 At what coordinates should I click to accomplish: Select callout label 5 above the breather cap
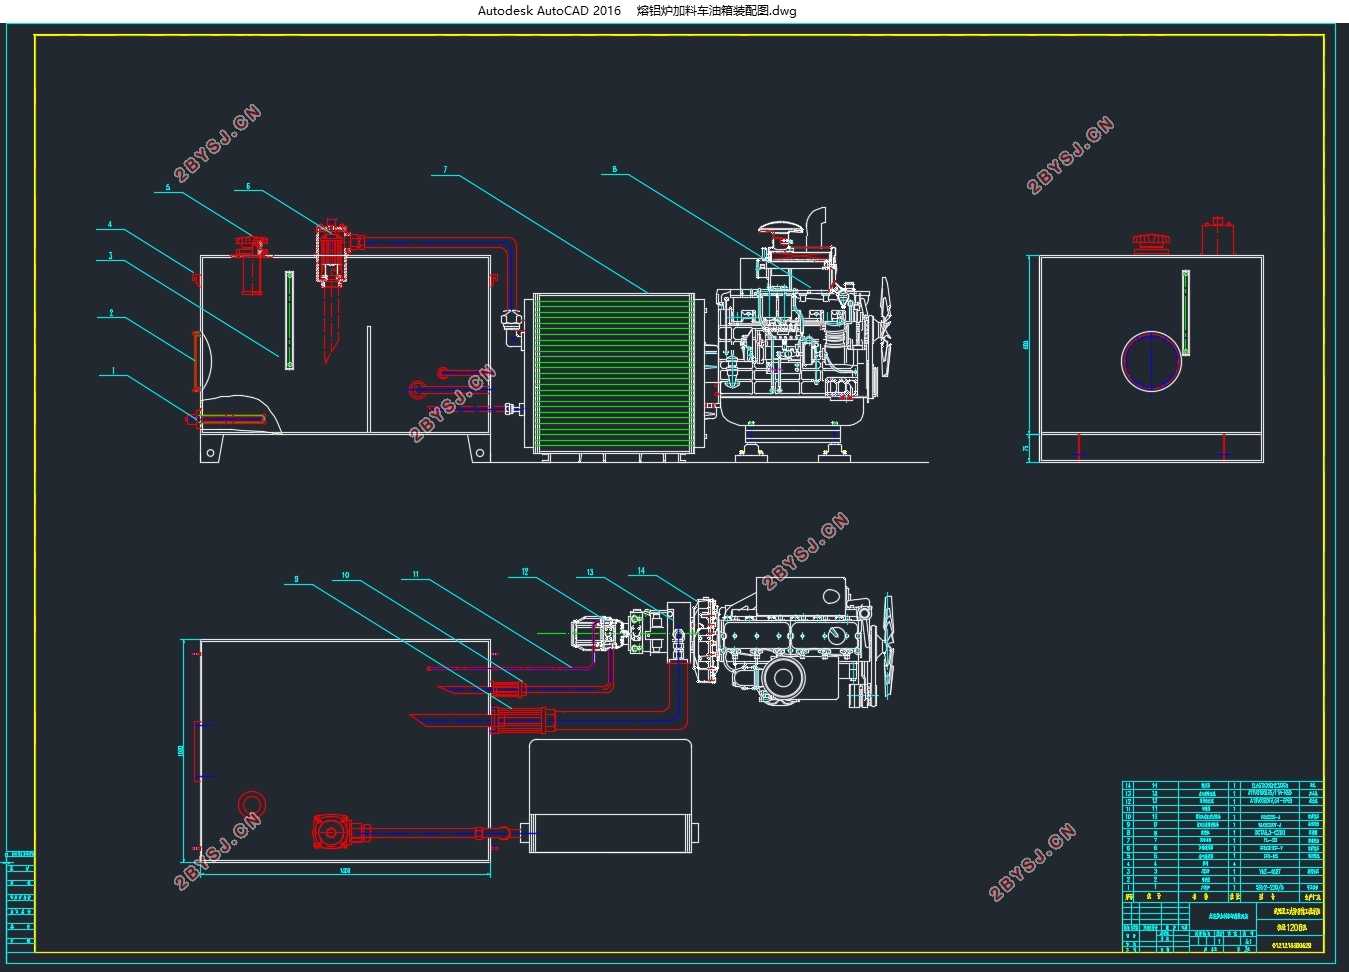[x=168, y=187]
